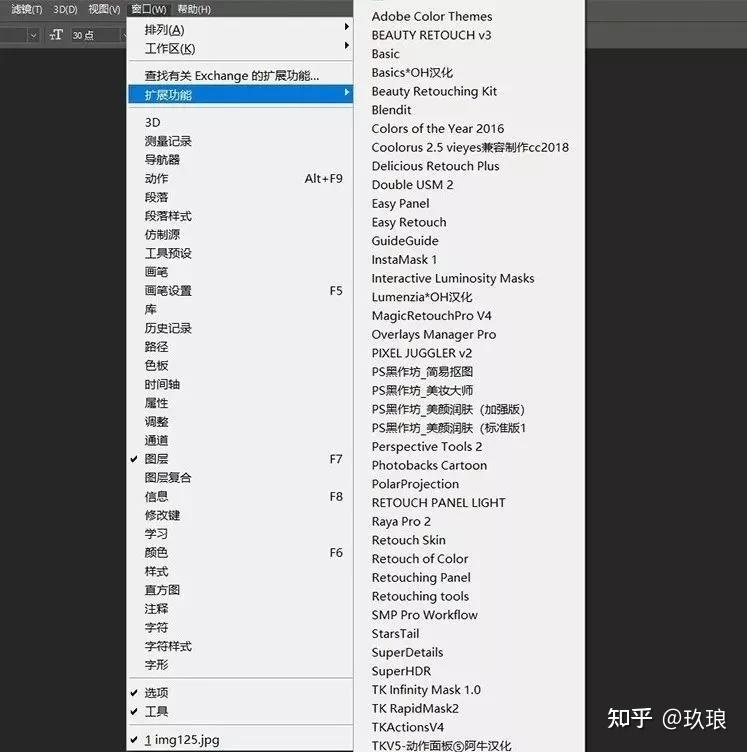Open the 工具预设 panel
Image resolution: width=747 pixels, height=752 pixels.
240,253
